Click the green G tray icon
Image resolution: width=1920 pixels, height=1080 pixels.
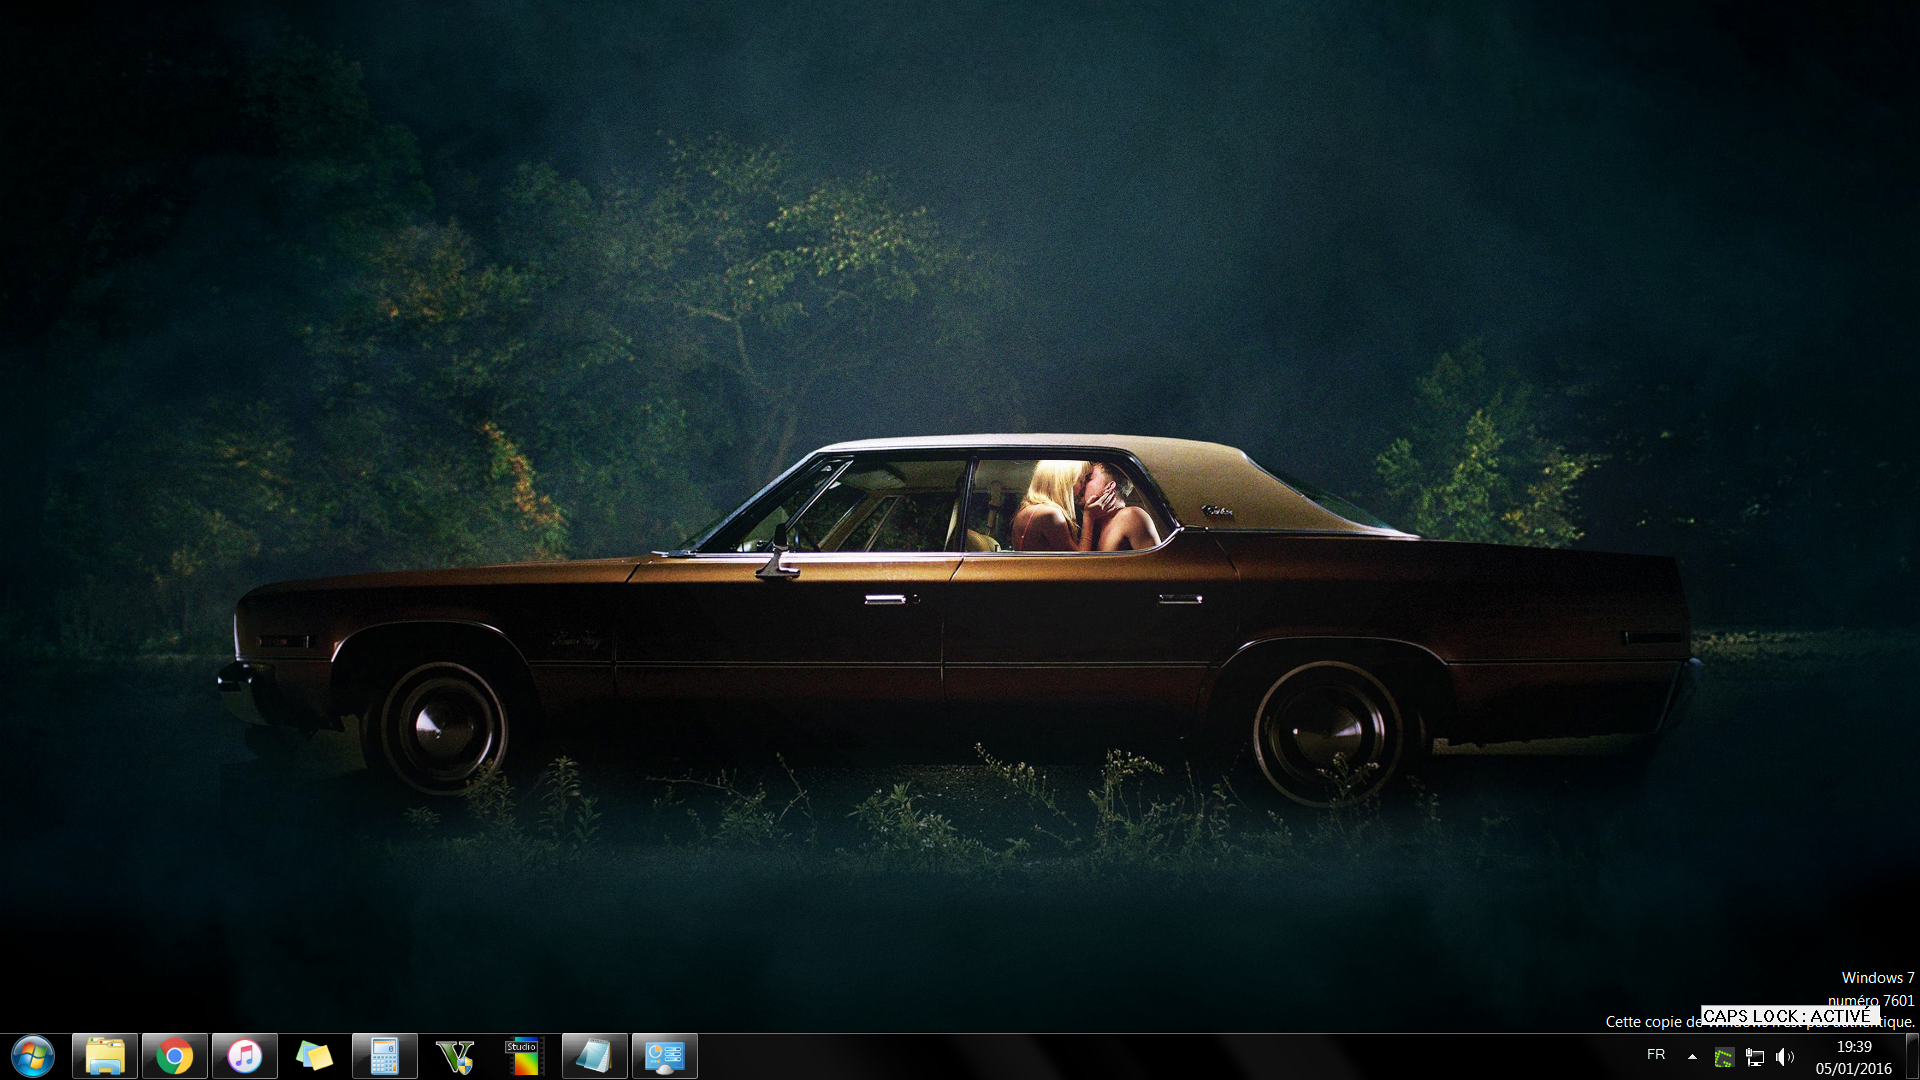click(x=1724, y=1057)
